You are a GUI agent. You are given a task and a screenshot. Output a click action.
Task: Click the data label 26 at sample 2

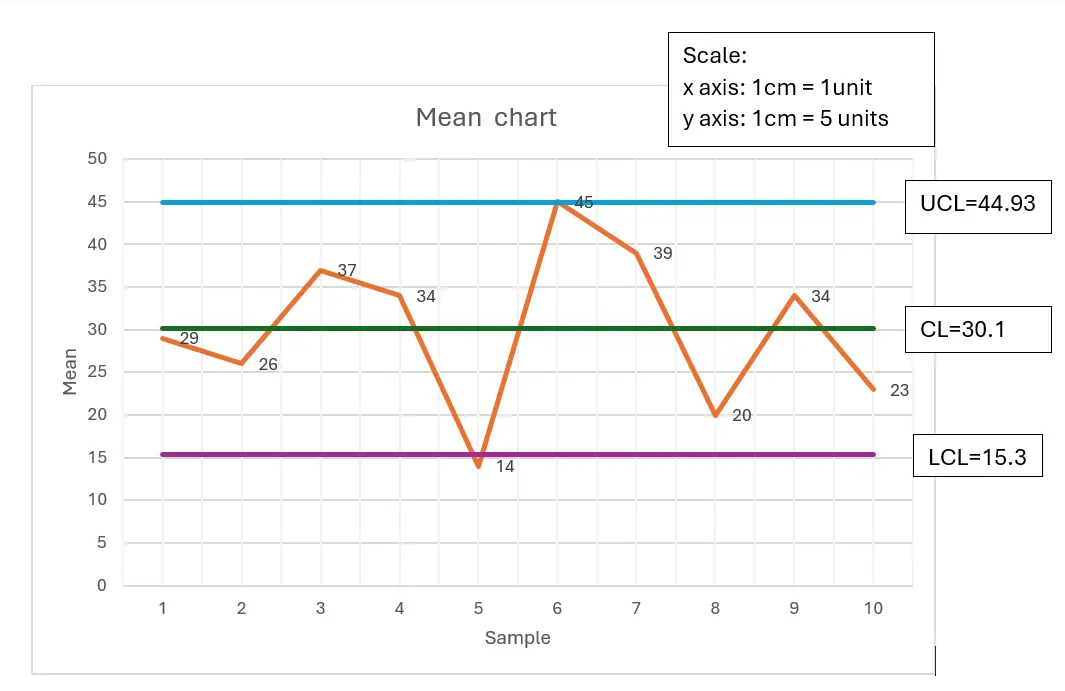tap(268, 365)
